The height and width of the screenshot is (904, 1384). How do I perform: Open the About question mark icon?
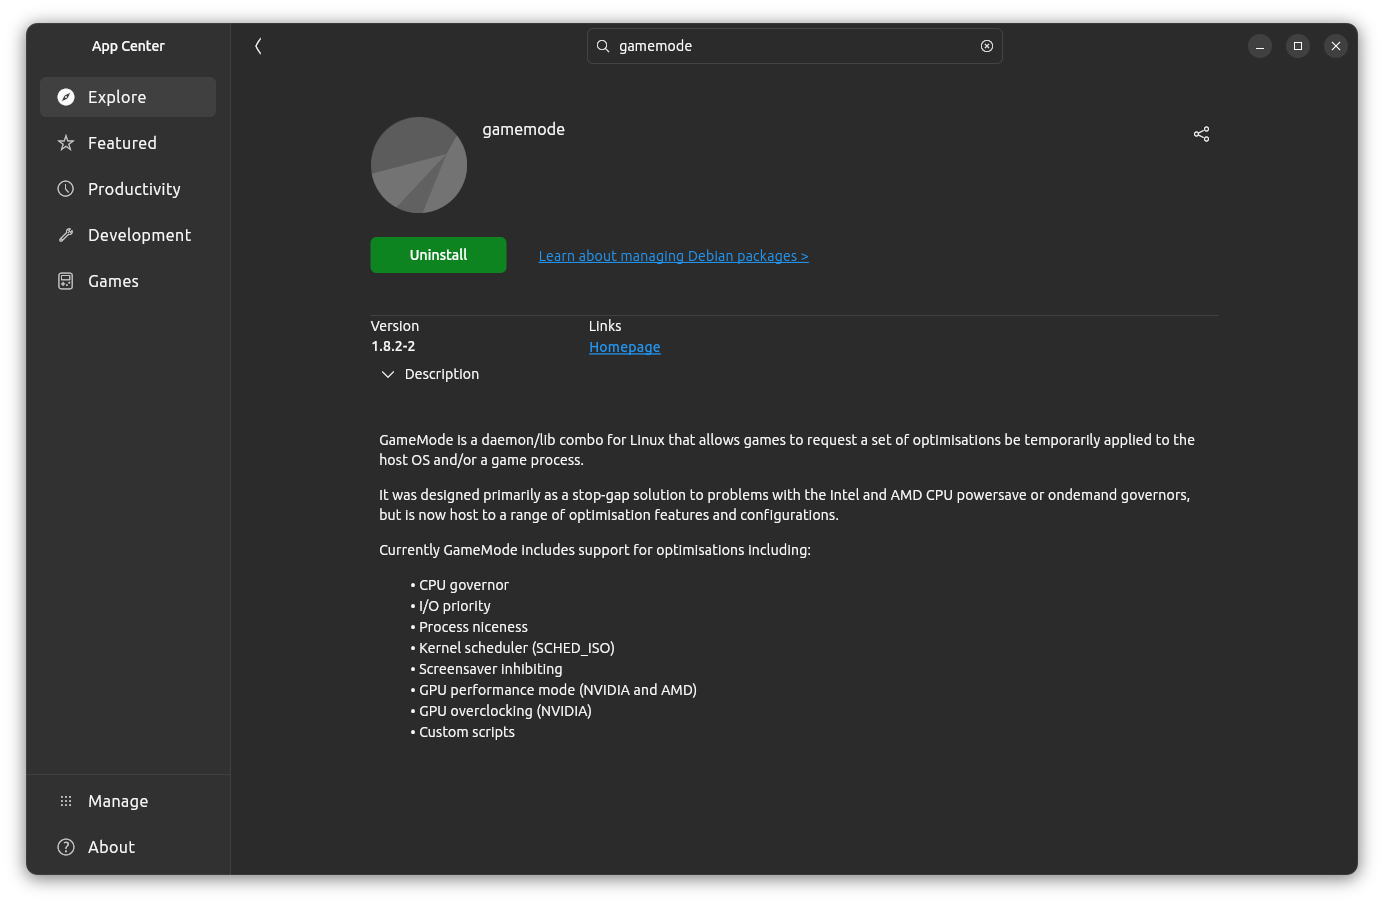pyautogui.click(x=65, y=846)
